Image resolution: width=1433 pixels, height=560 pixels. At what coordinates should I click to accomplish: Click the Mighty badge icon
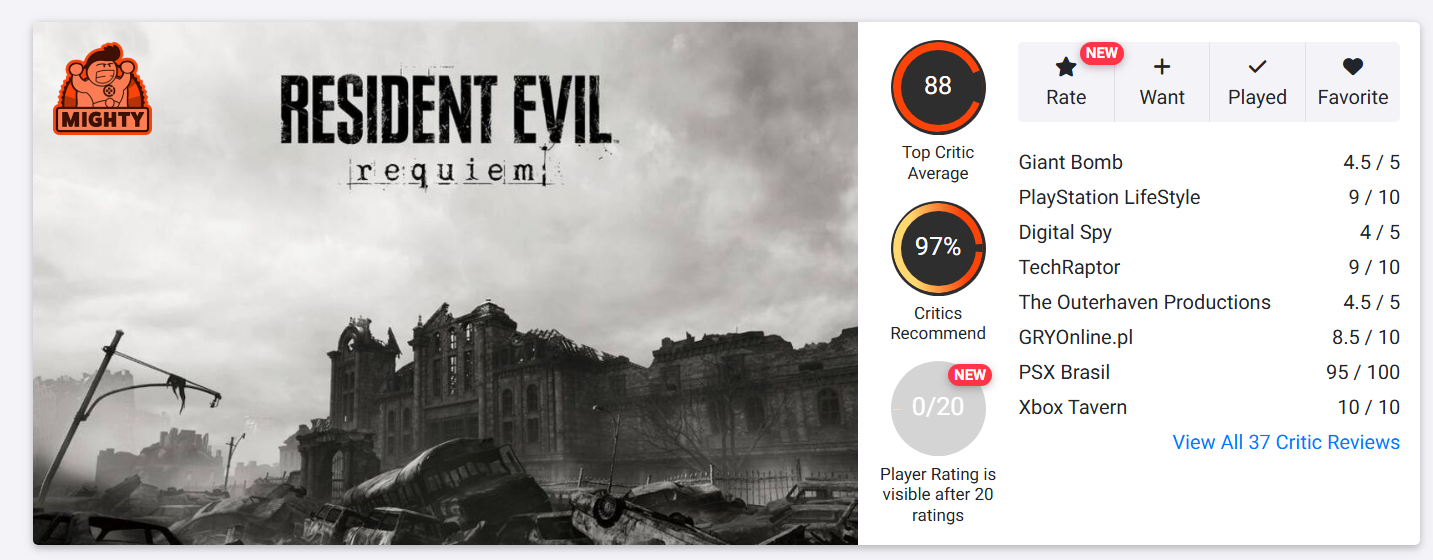click(102, 89)
